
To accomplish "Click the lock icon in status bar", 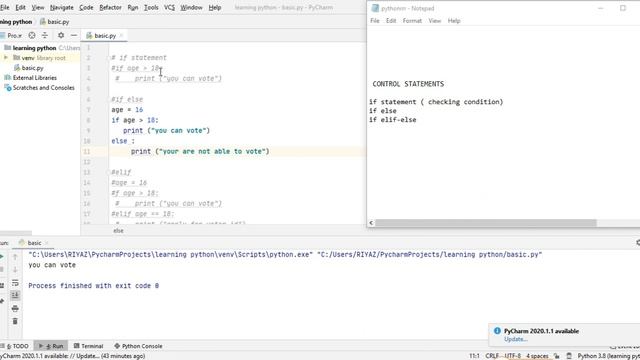I will coord(556,356).
